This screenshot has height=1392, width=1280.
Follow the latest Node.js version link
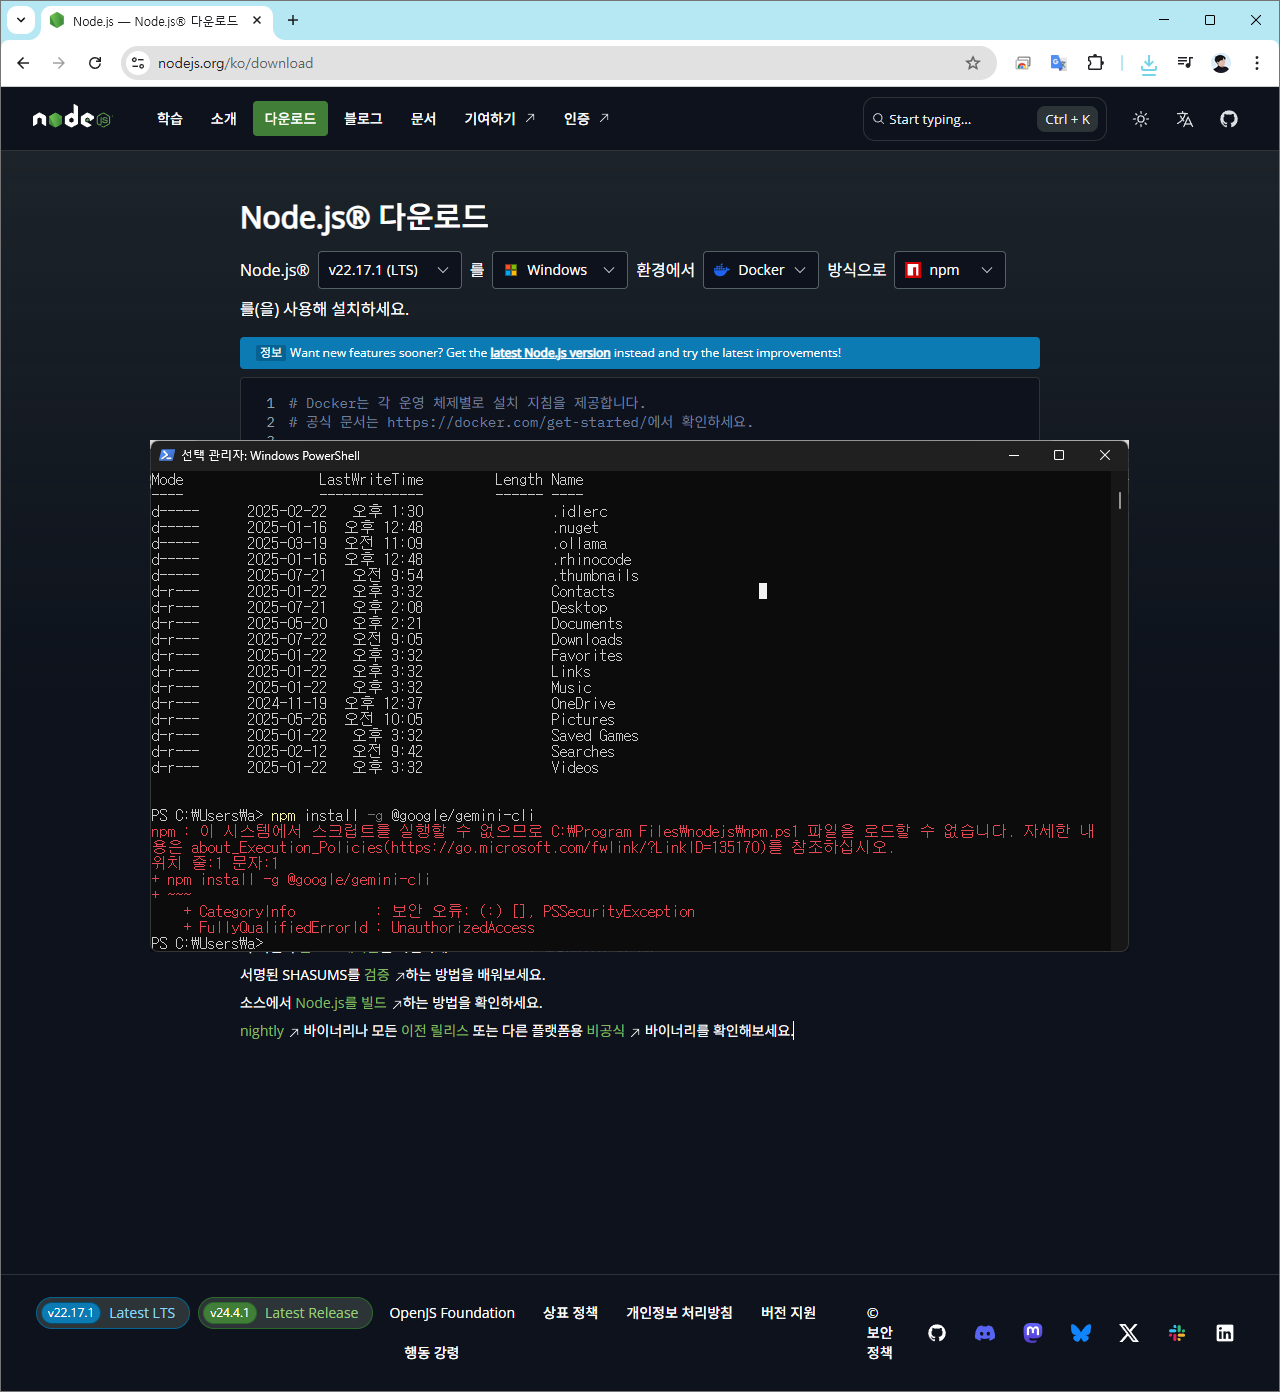click(549, 353)
